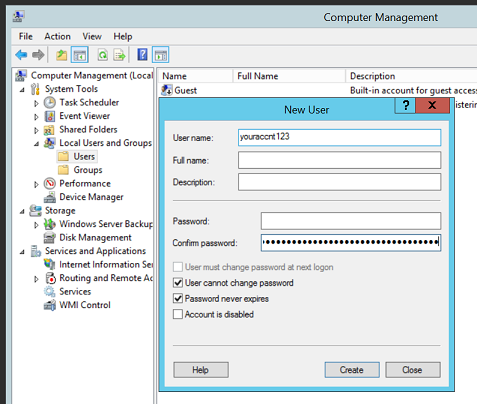Click the Storage node icon
The image size is (477, 404).
[x=35, y=211]
